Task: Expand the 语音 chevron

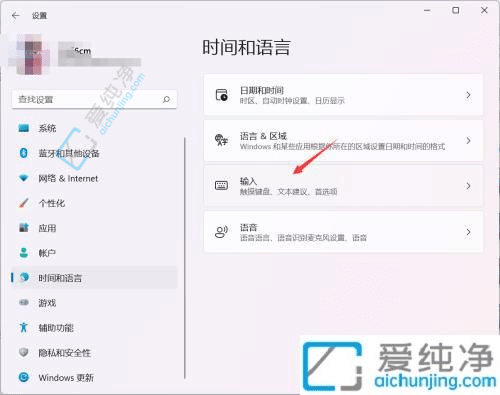Action: pos(468,232)
